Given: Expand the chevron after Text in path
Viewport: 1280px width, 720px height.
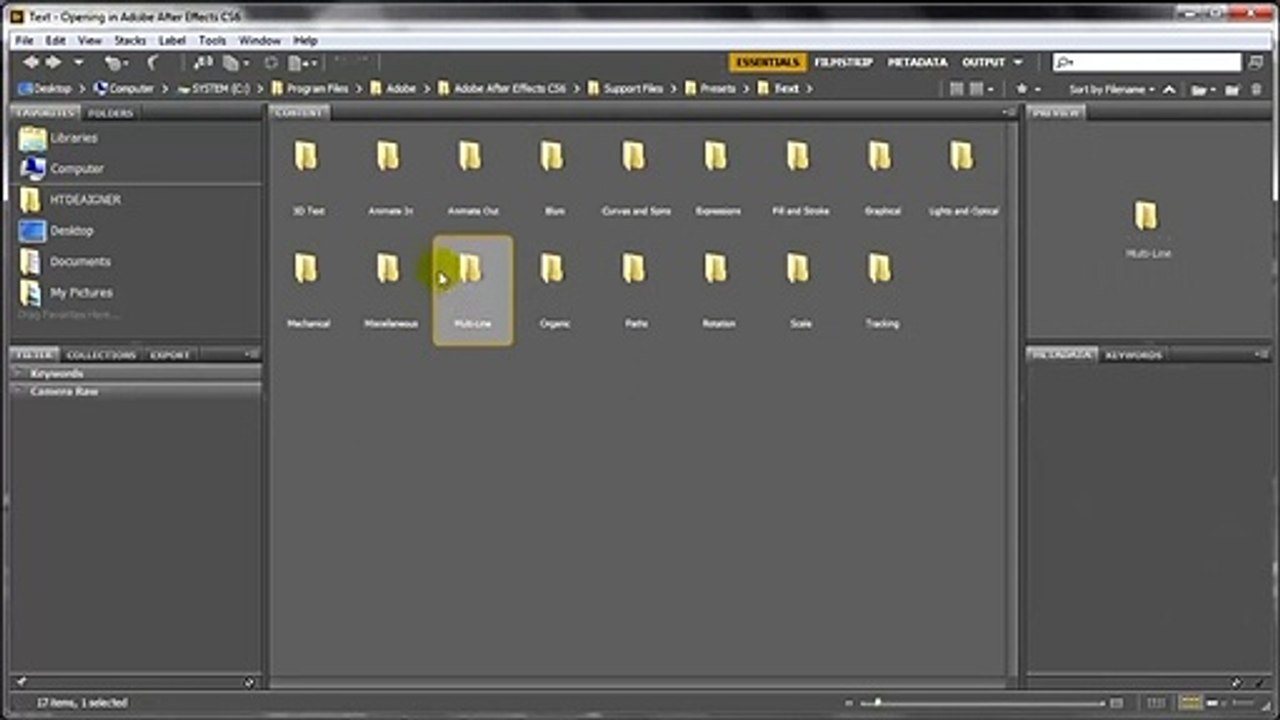Looking at the screenshot, I should point(809,89).
